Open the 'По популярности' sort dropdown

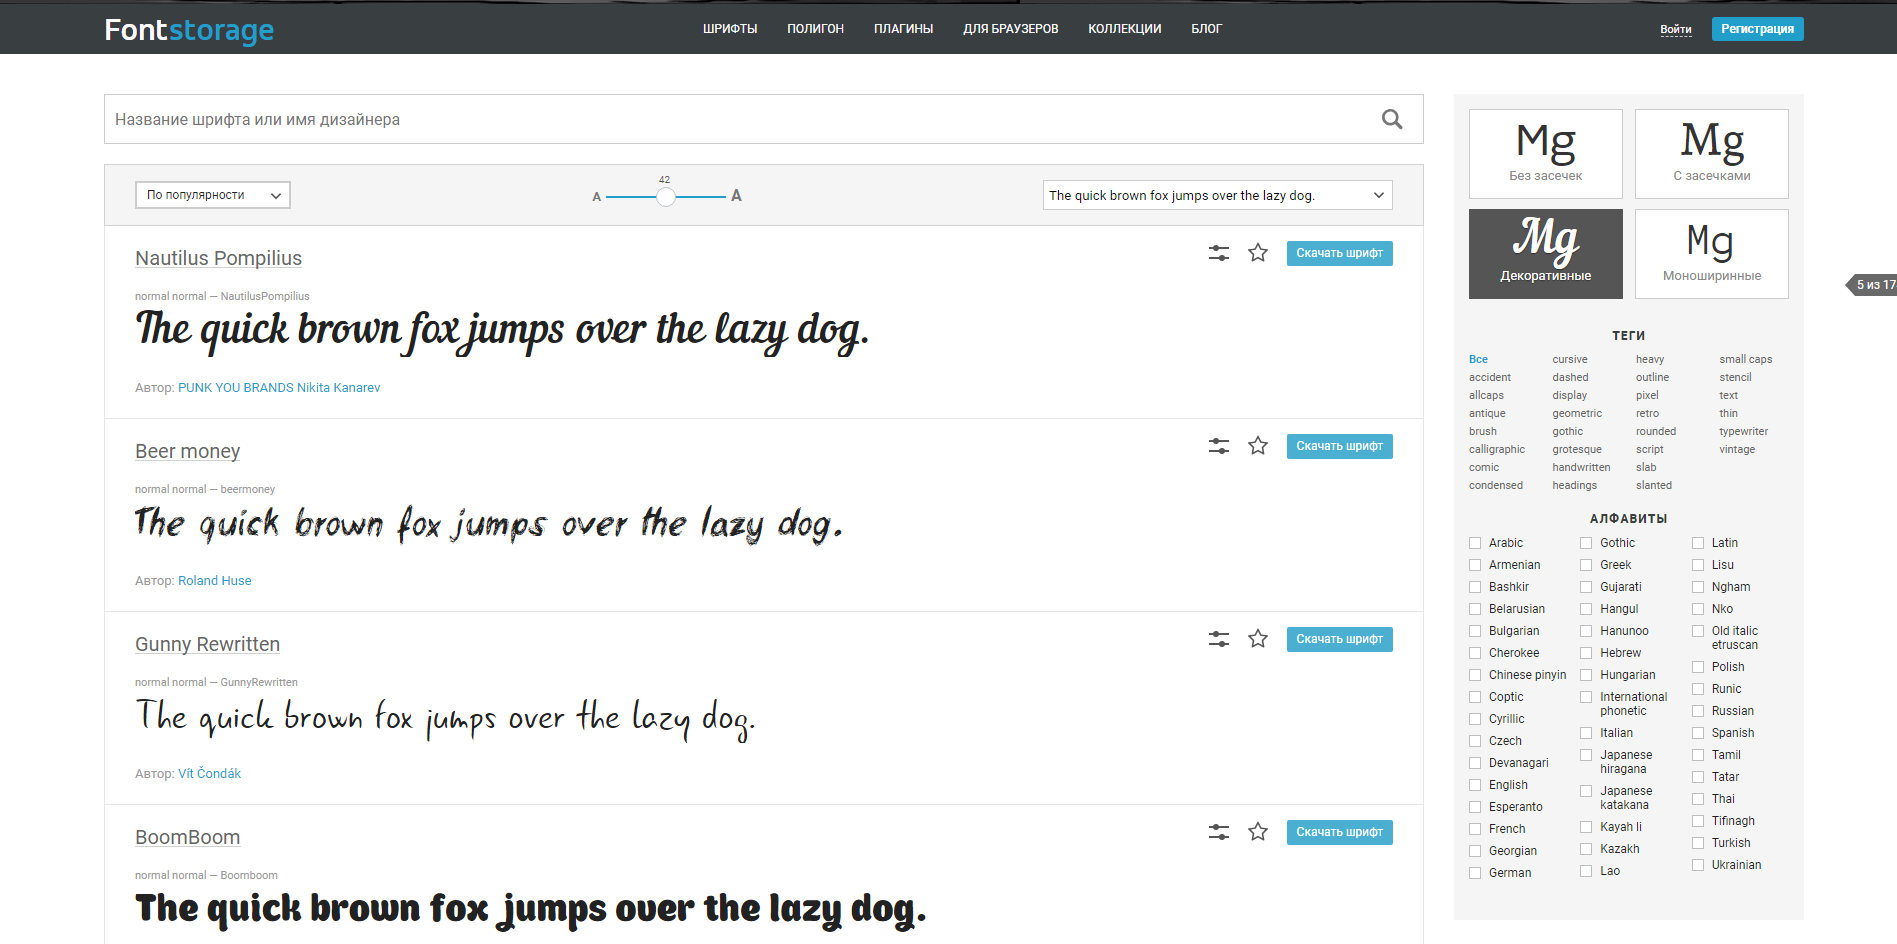click(x=213, y=195)
